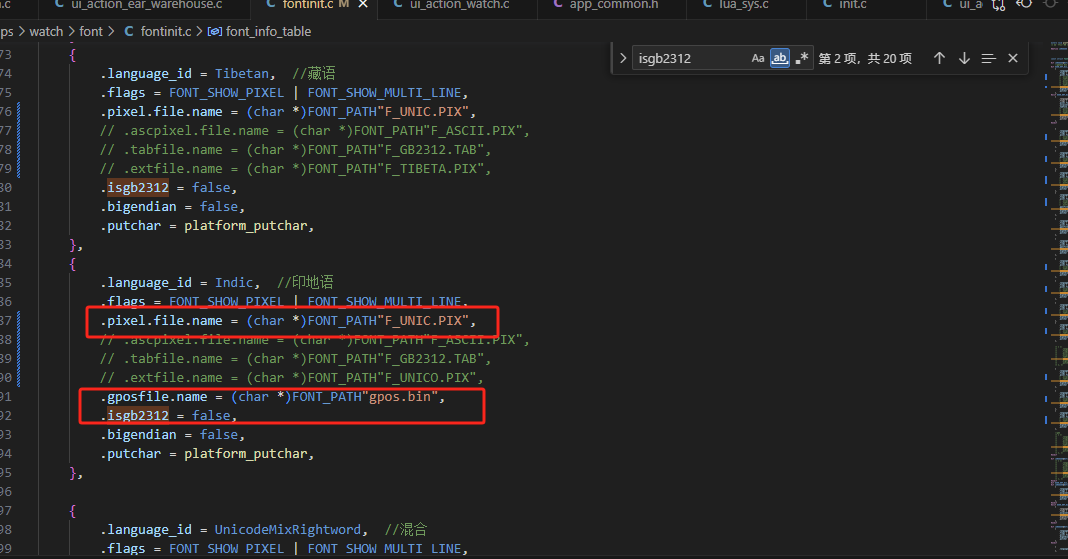
Task: Click FONT_SHOW_PIXEL in Tibetan flags line
Action: coord(227,93)
